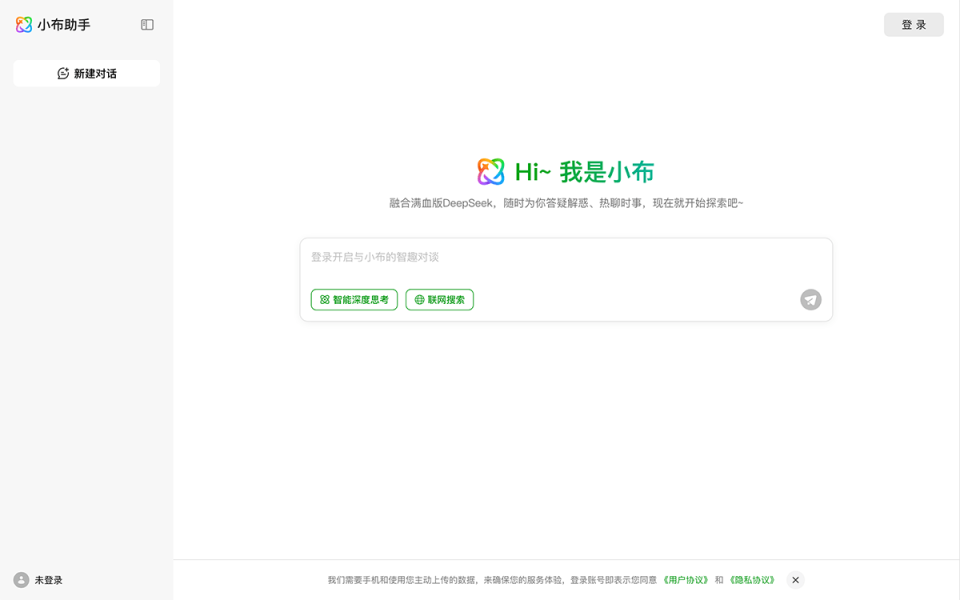Click the logo beside Hi~ 我是小布 greeting
960x600 pixels.
click(489, 171)
